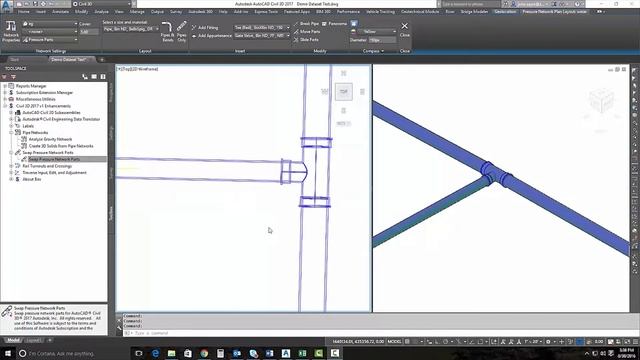Click the Toolspace panorama display icon
This screenshot has width=640, height=360.
pyautogui.click(x=94, y=77)
